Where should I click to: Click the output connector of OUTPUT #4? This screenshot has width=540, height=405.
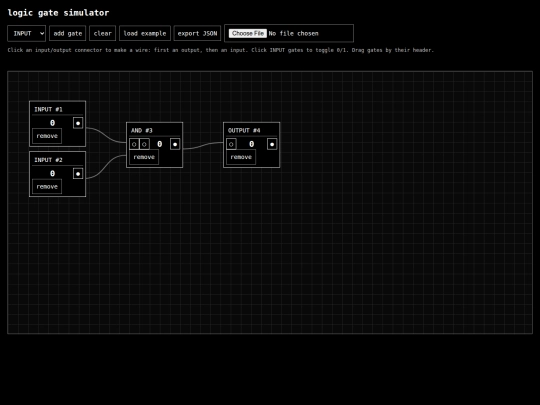272,144
